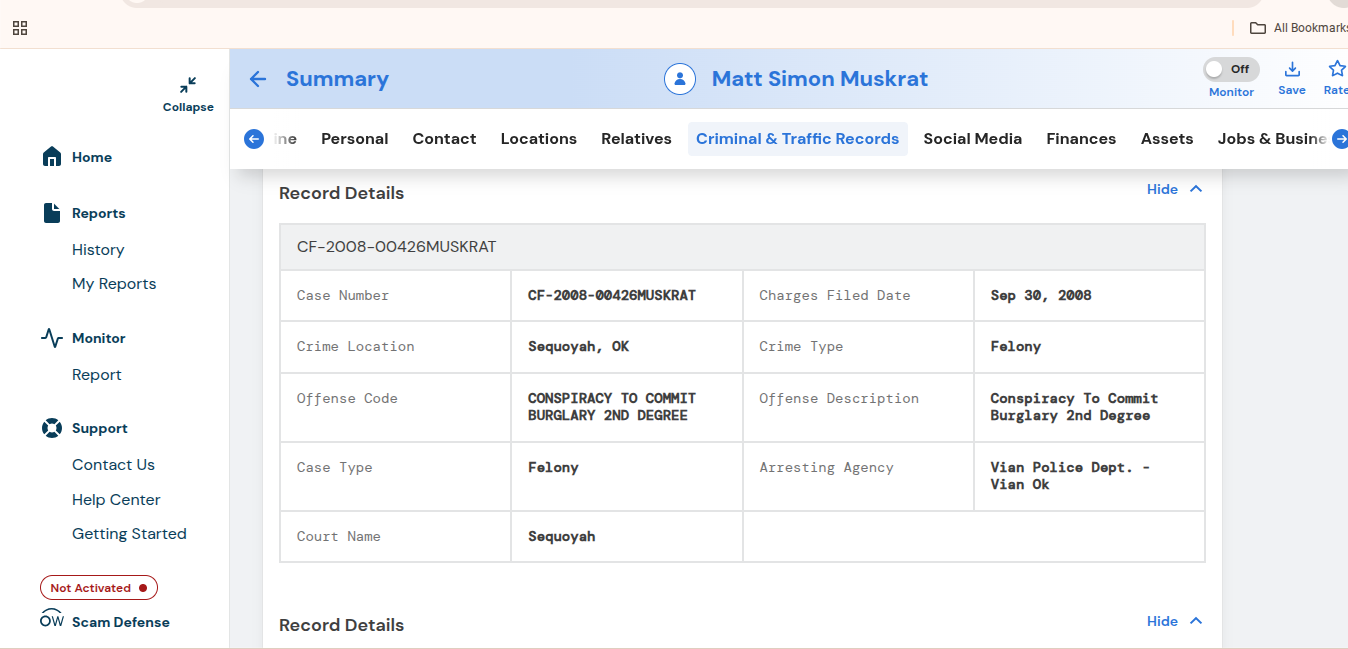Click the profile avatar icon near Matt Simon Muskrat
The image size is (1348, 649).
click(x=680, y=79)
